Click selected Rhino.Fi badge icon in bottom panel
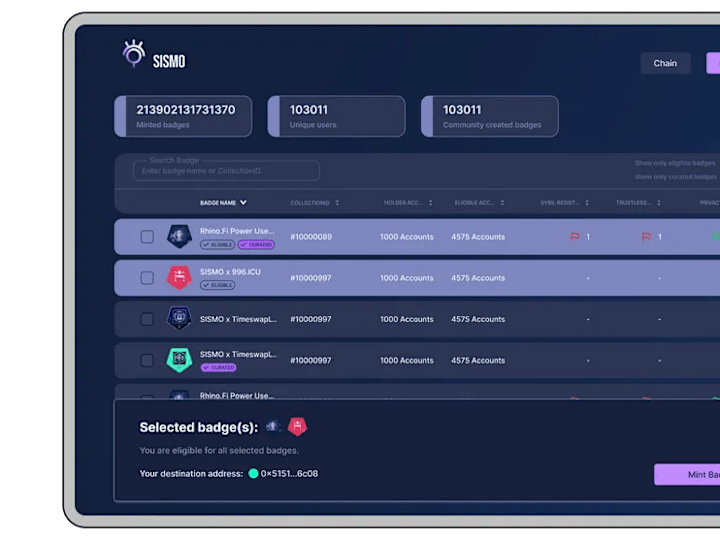This screenshot has height=540, width=720. 273,426
